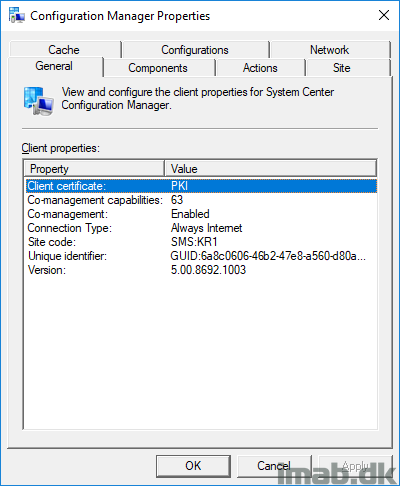Click the Value column header
The height and width of the screenshot is (486, 400).
[270, 169]
